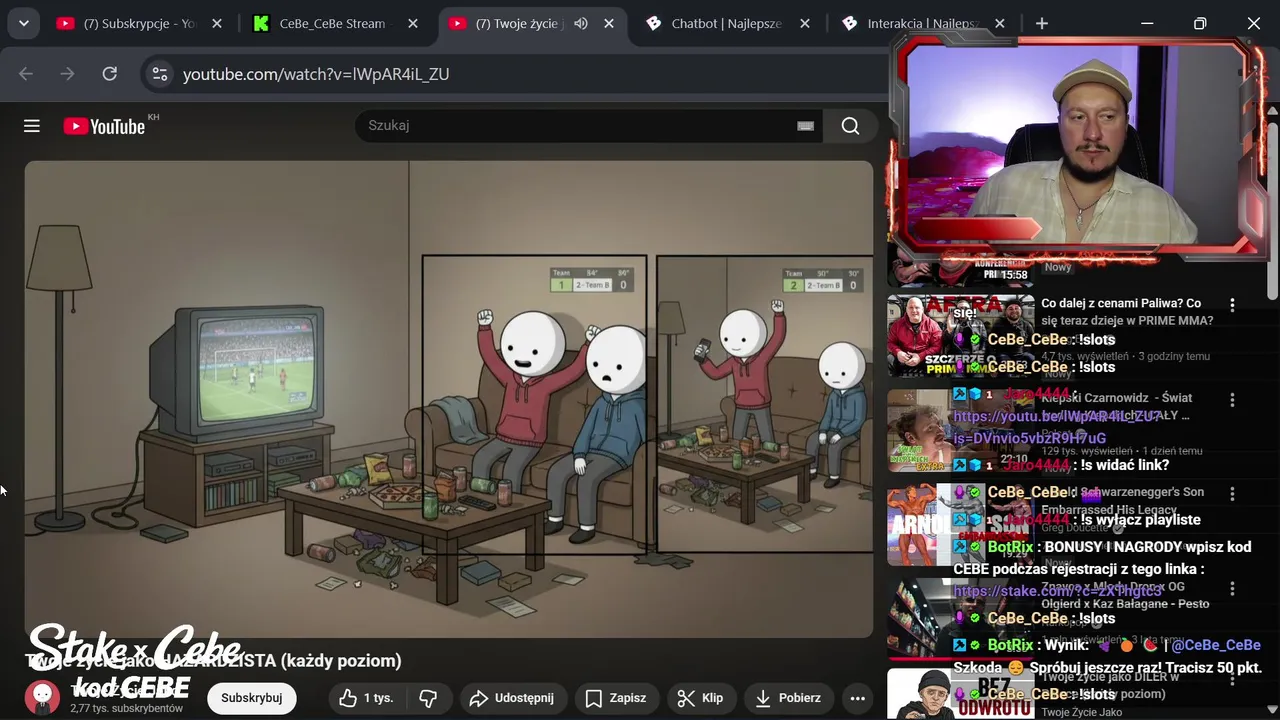Click the video player frame
Image resolution: width=1280 pixels, height=720 pixels.
coord(449,399)
